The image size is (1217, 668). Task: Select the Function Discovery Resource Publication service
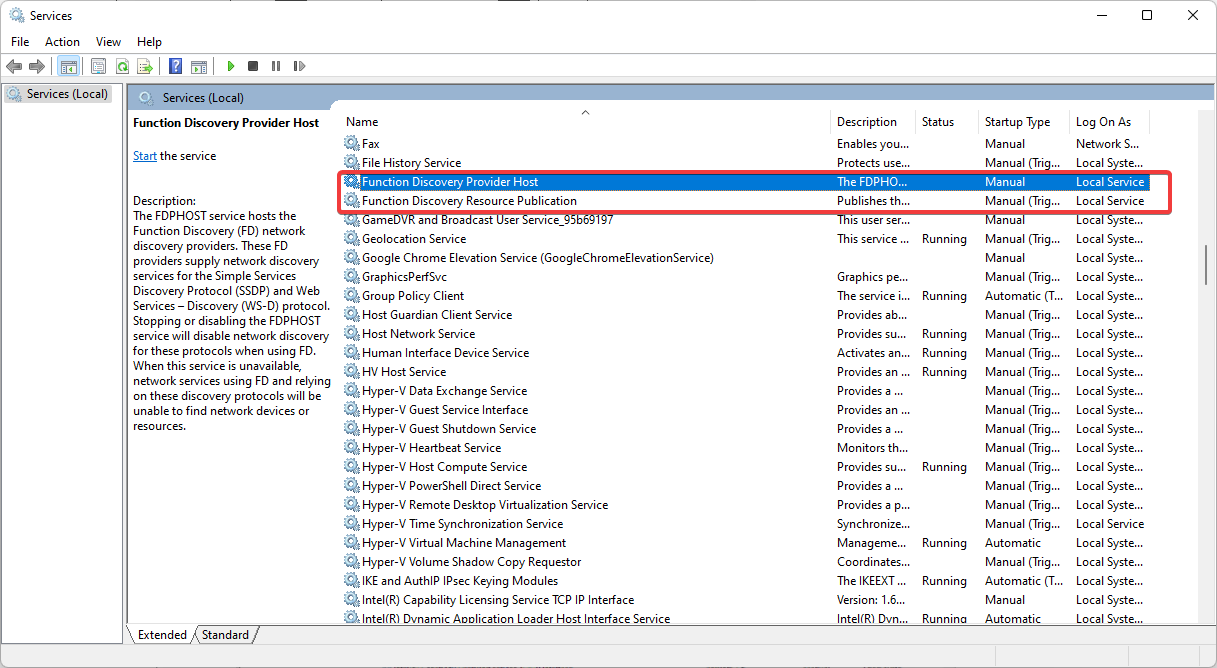[x=745, y=201]
